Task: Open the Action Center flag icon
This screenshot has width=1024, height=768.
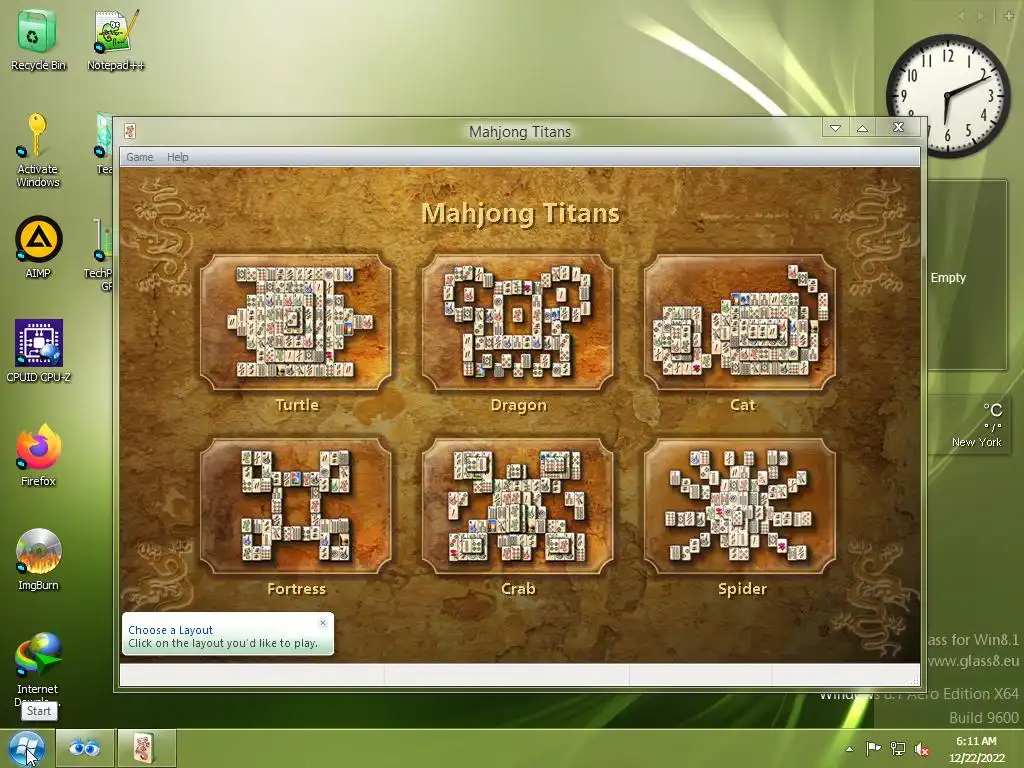Action: (x=873, y=748)
